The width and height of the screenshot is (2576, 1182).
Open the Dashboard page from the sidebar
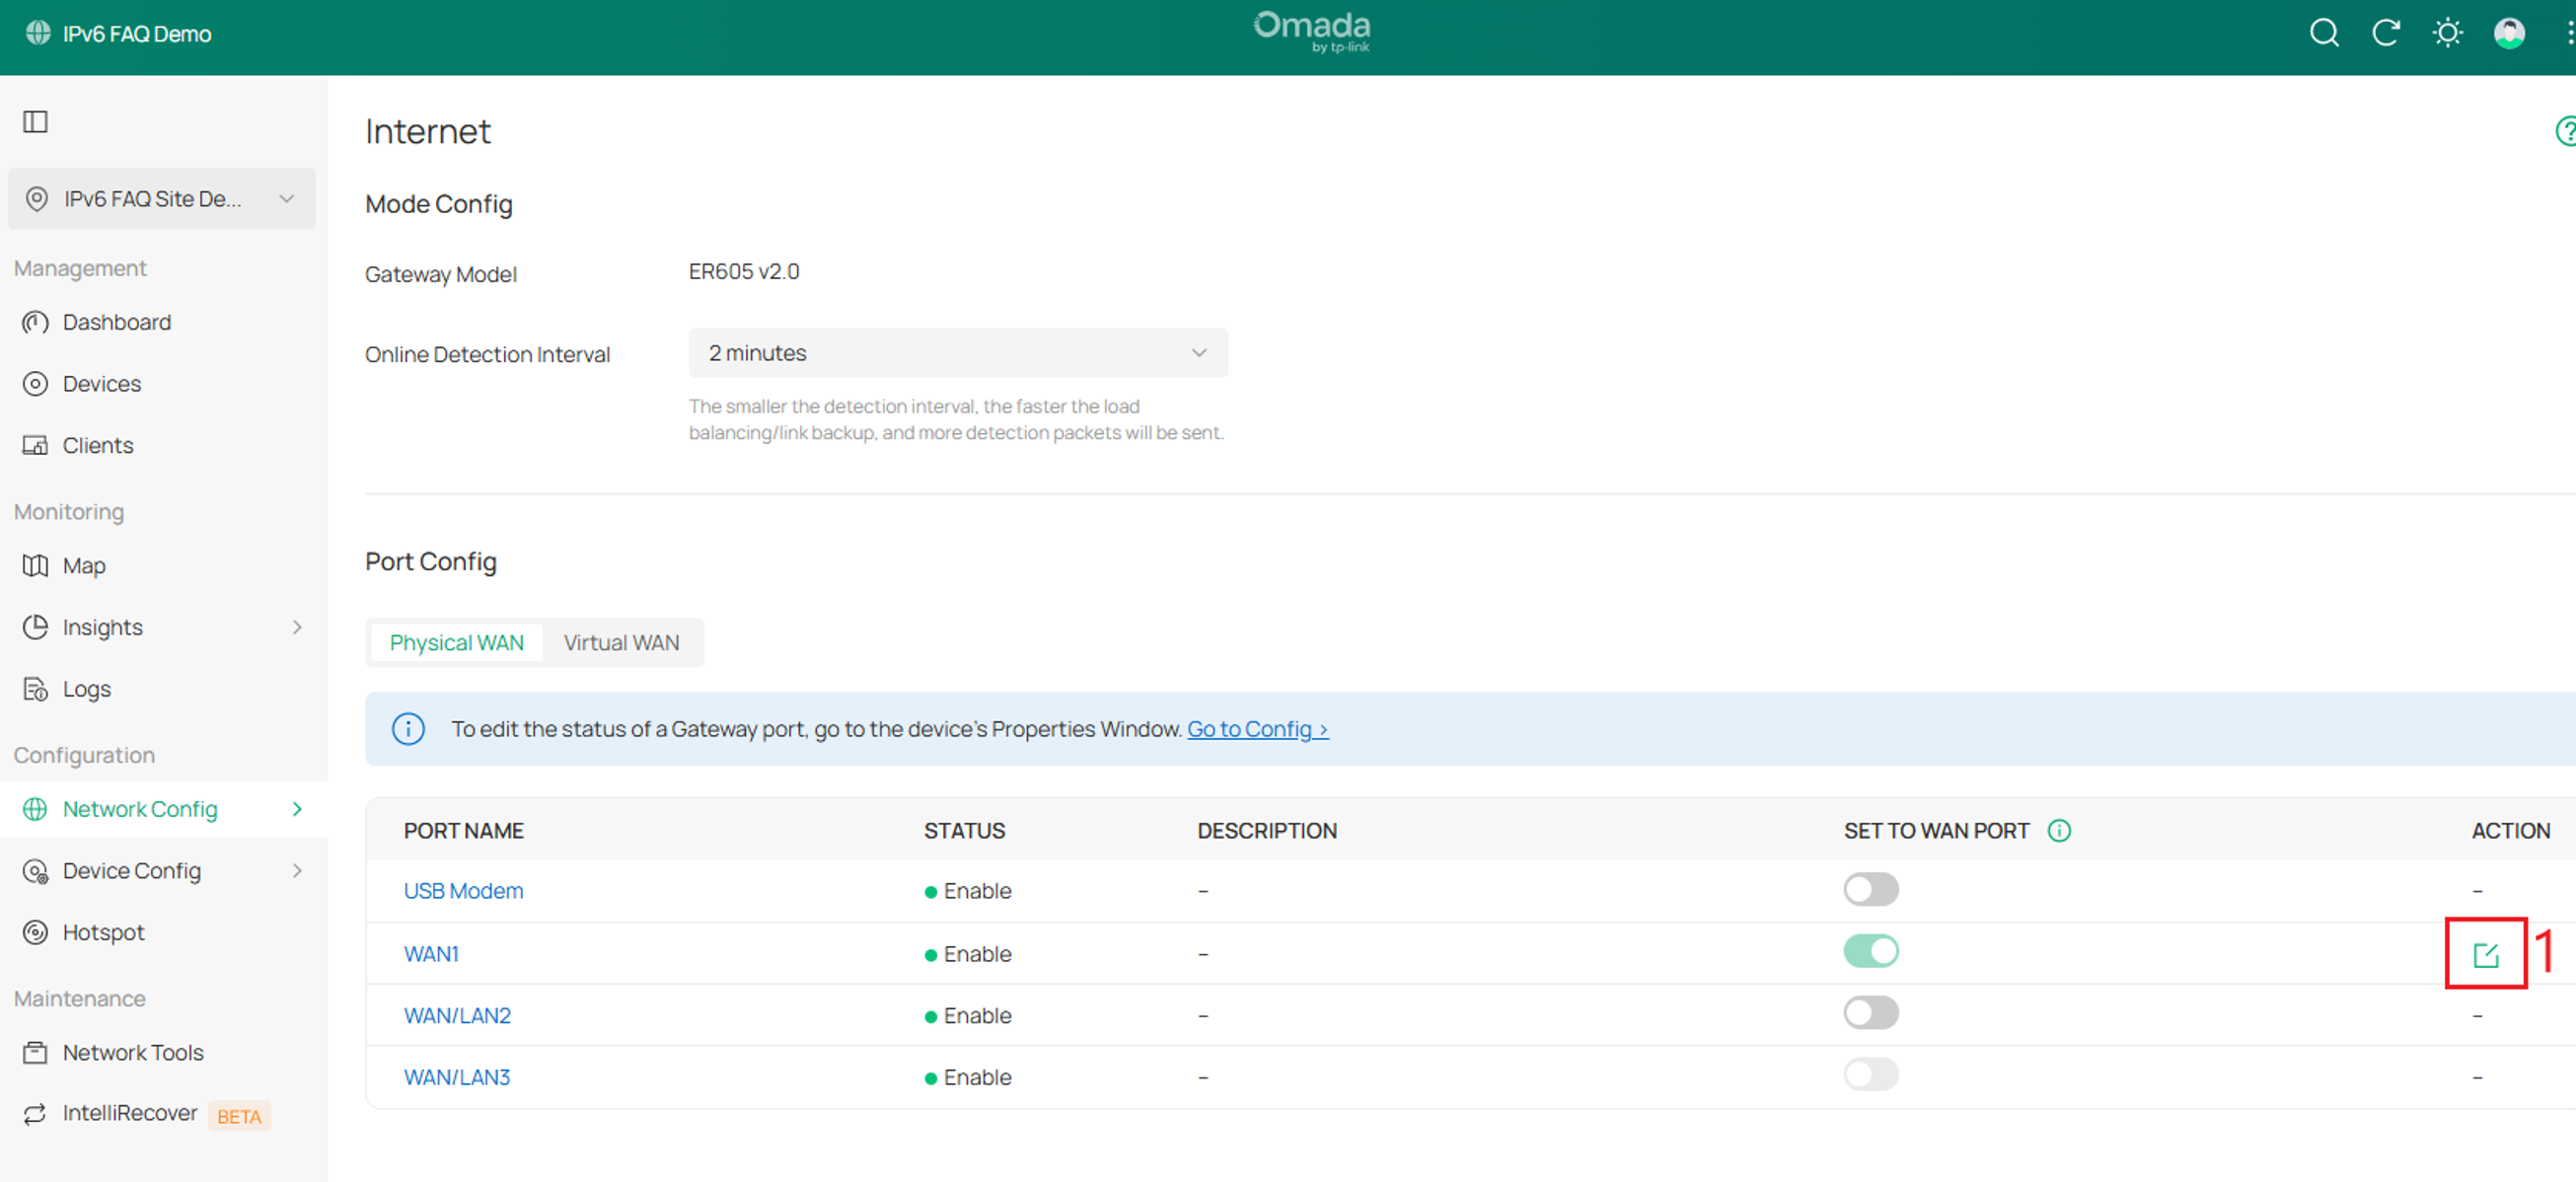[116, 322]
